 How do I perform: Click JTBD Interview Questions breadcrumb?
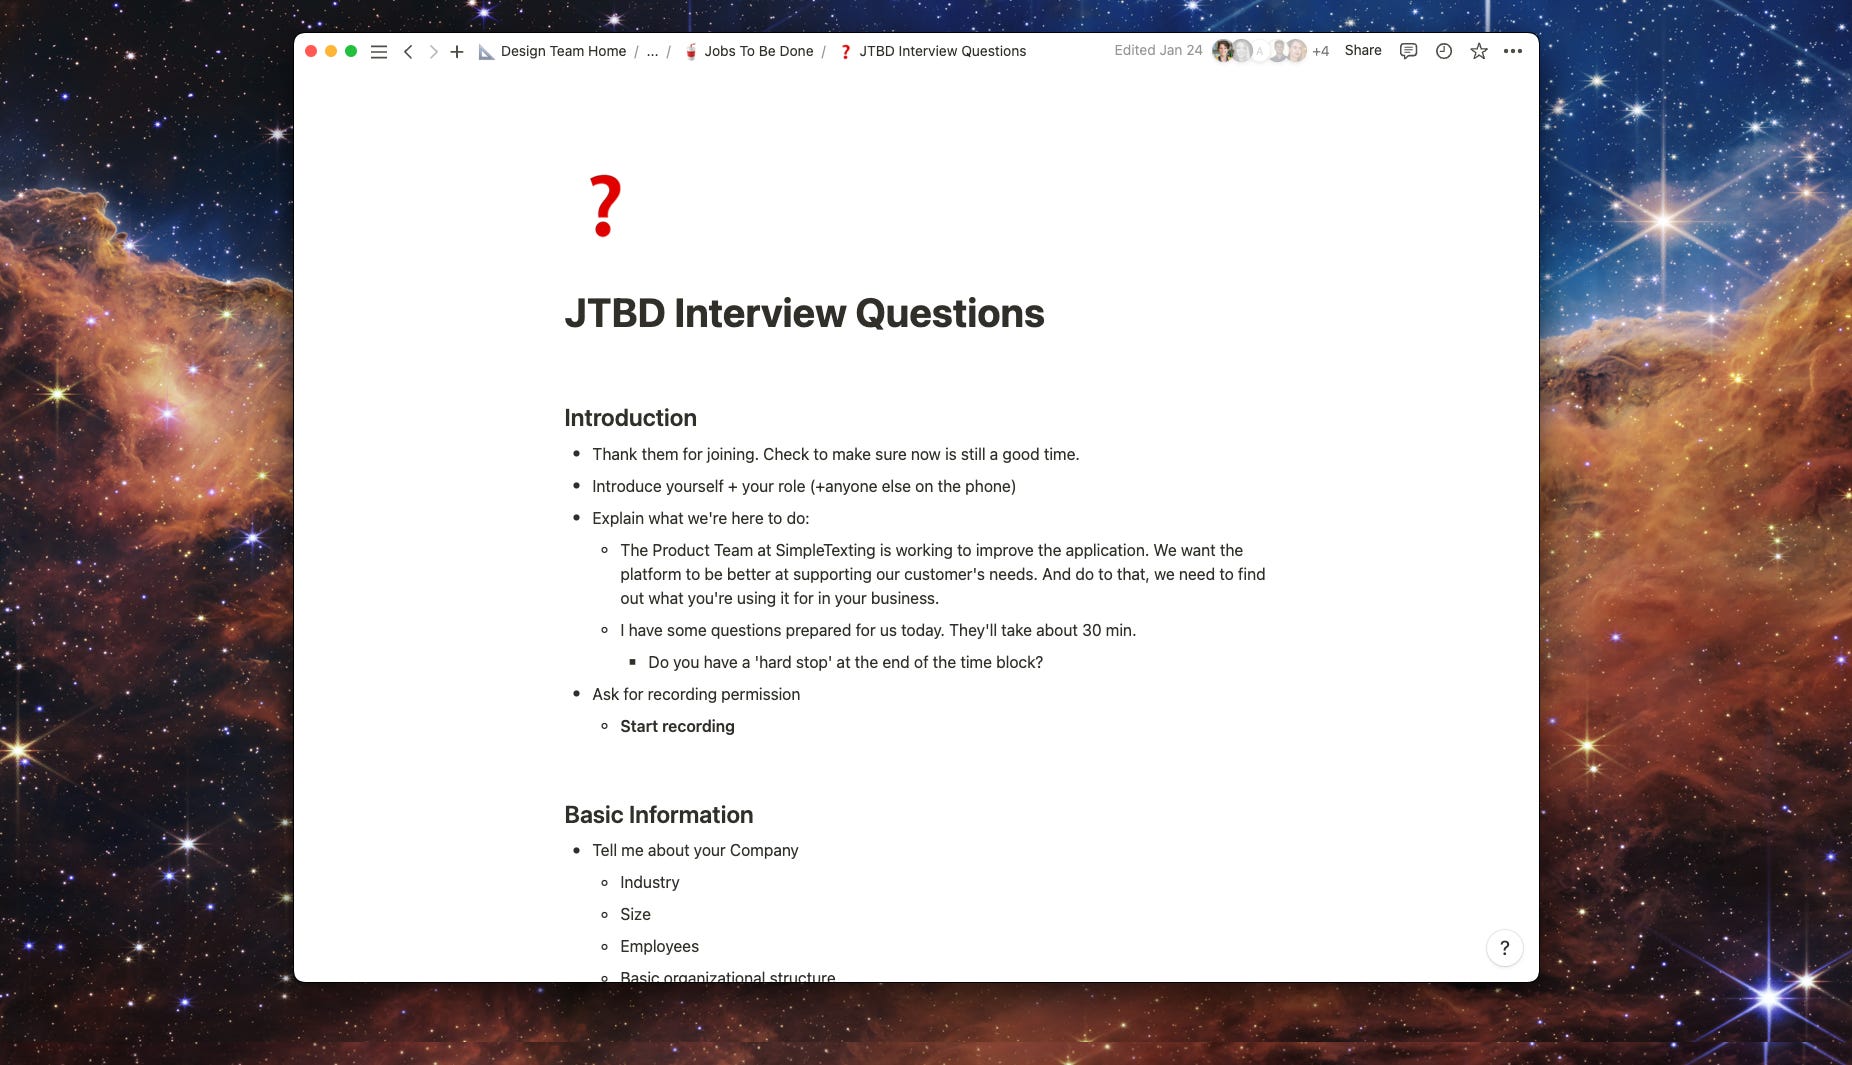(932, 51)
